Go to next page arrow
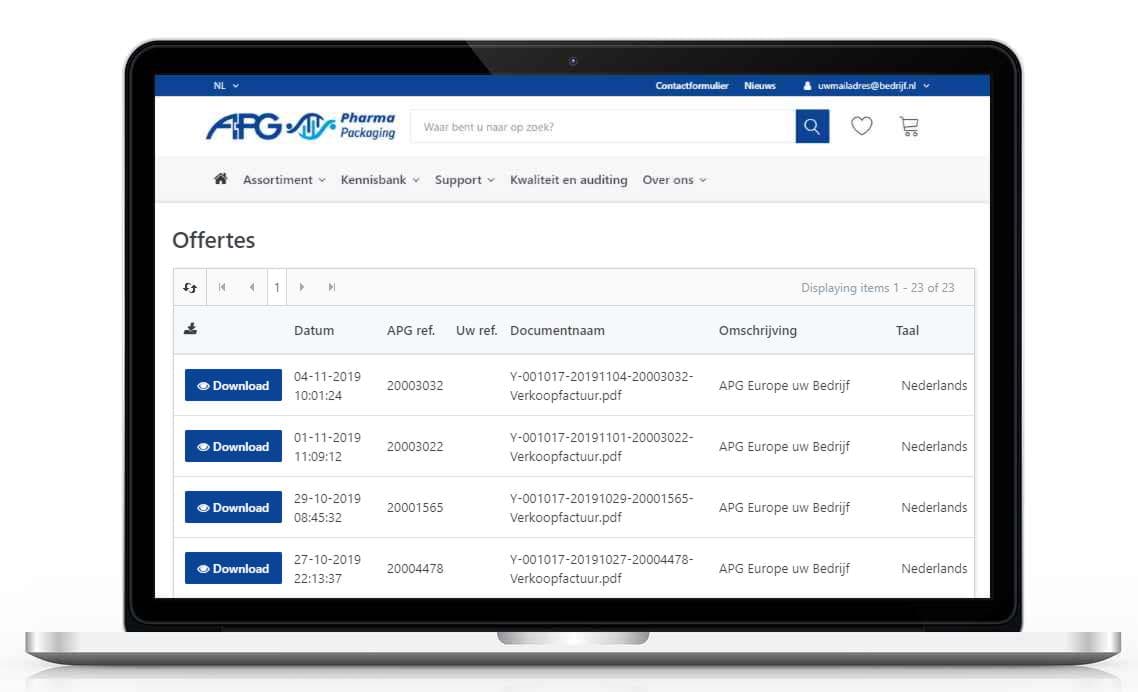This screenshot has width=1138, height=692. click(302, 288)
